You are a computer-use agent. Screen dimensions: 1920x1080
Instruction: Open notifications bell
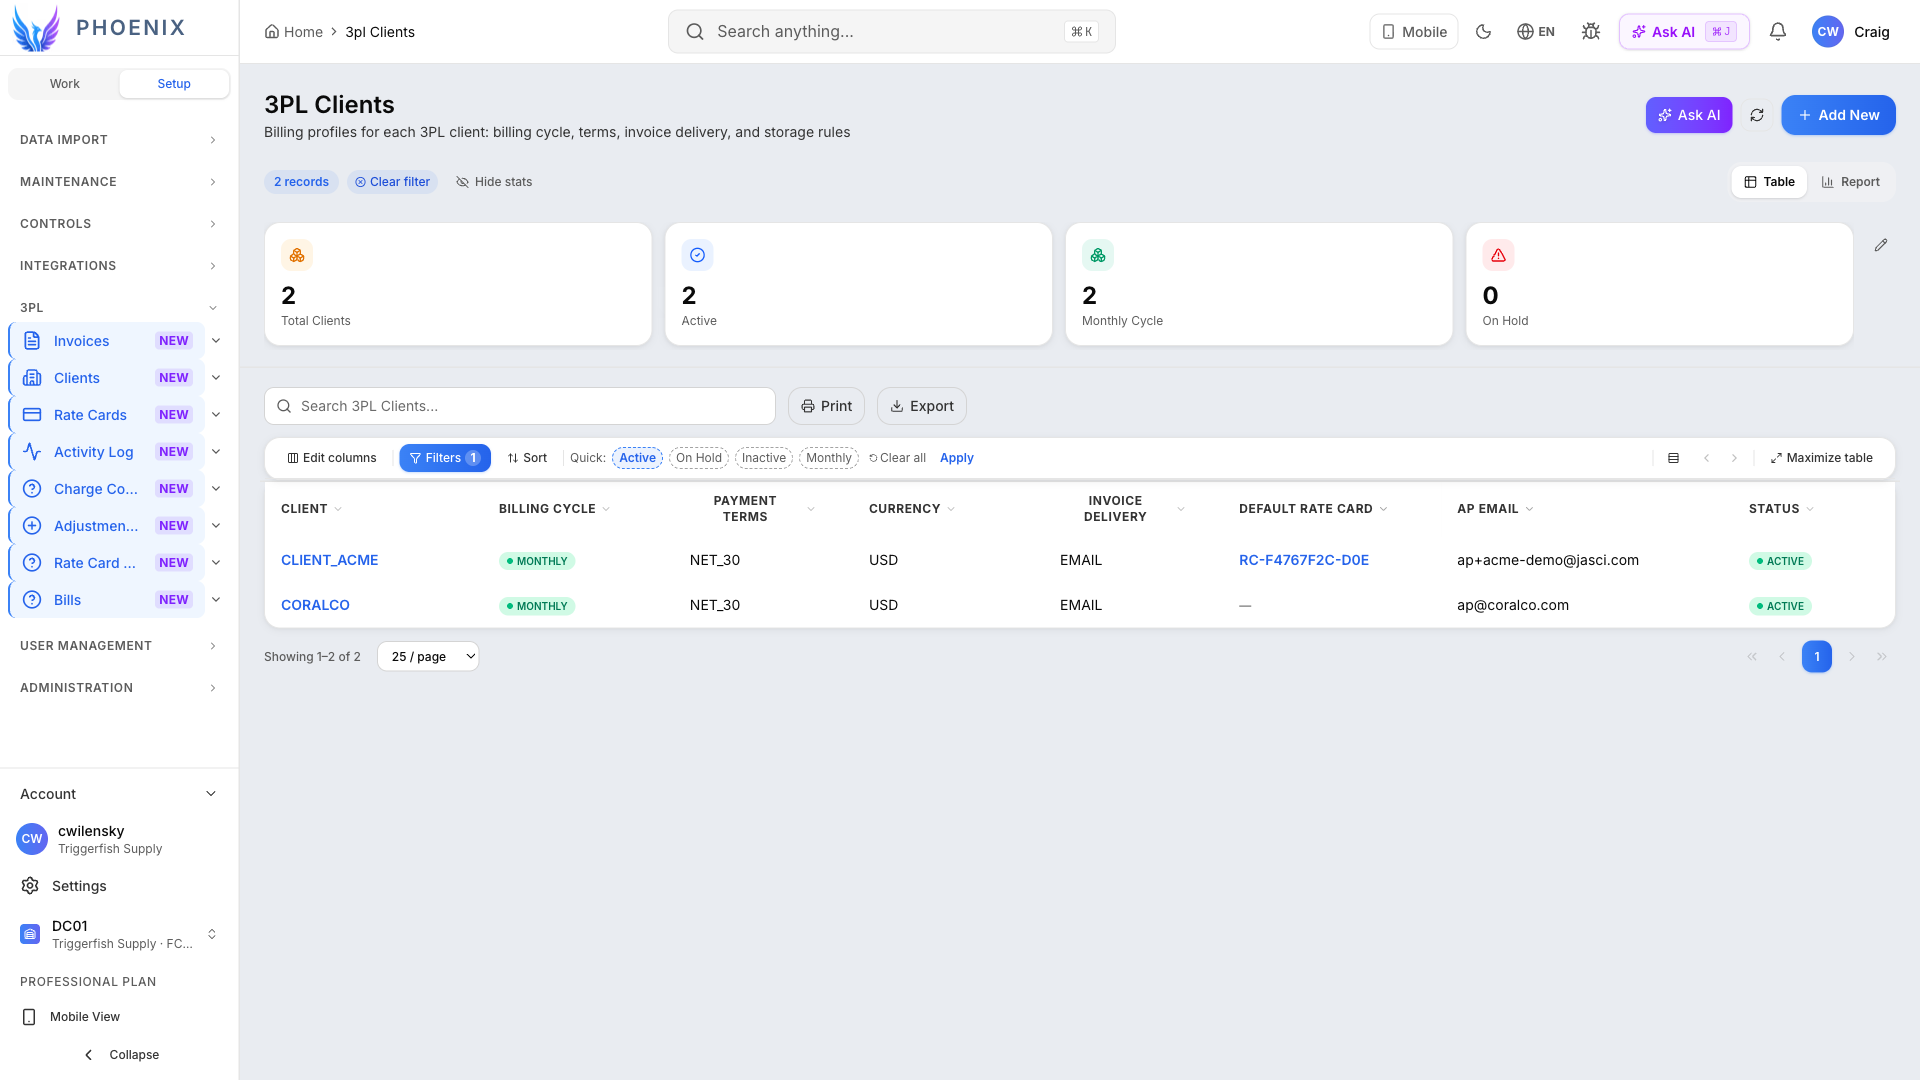click(1778, 32)
